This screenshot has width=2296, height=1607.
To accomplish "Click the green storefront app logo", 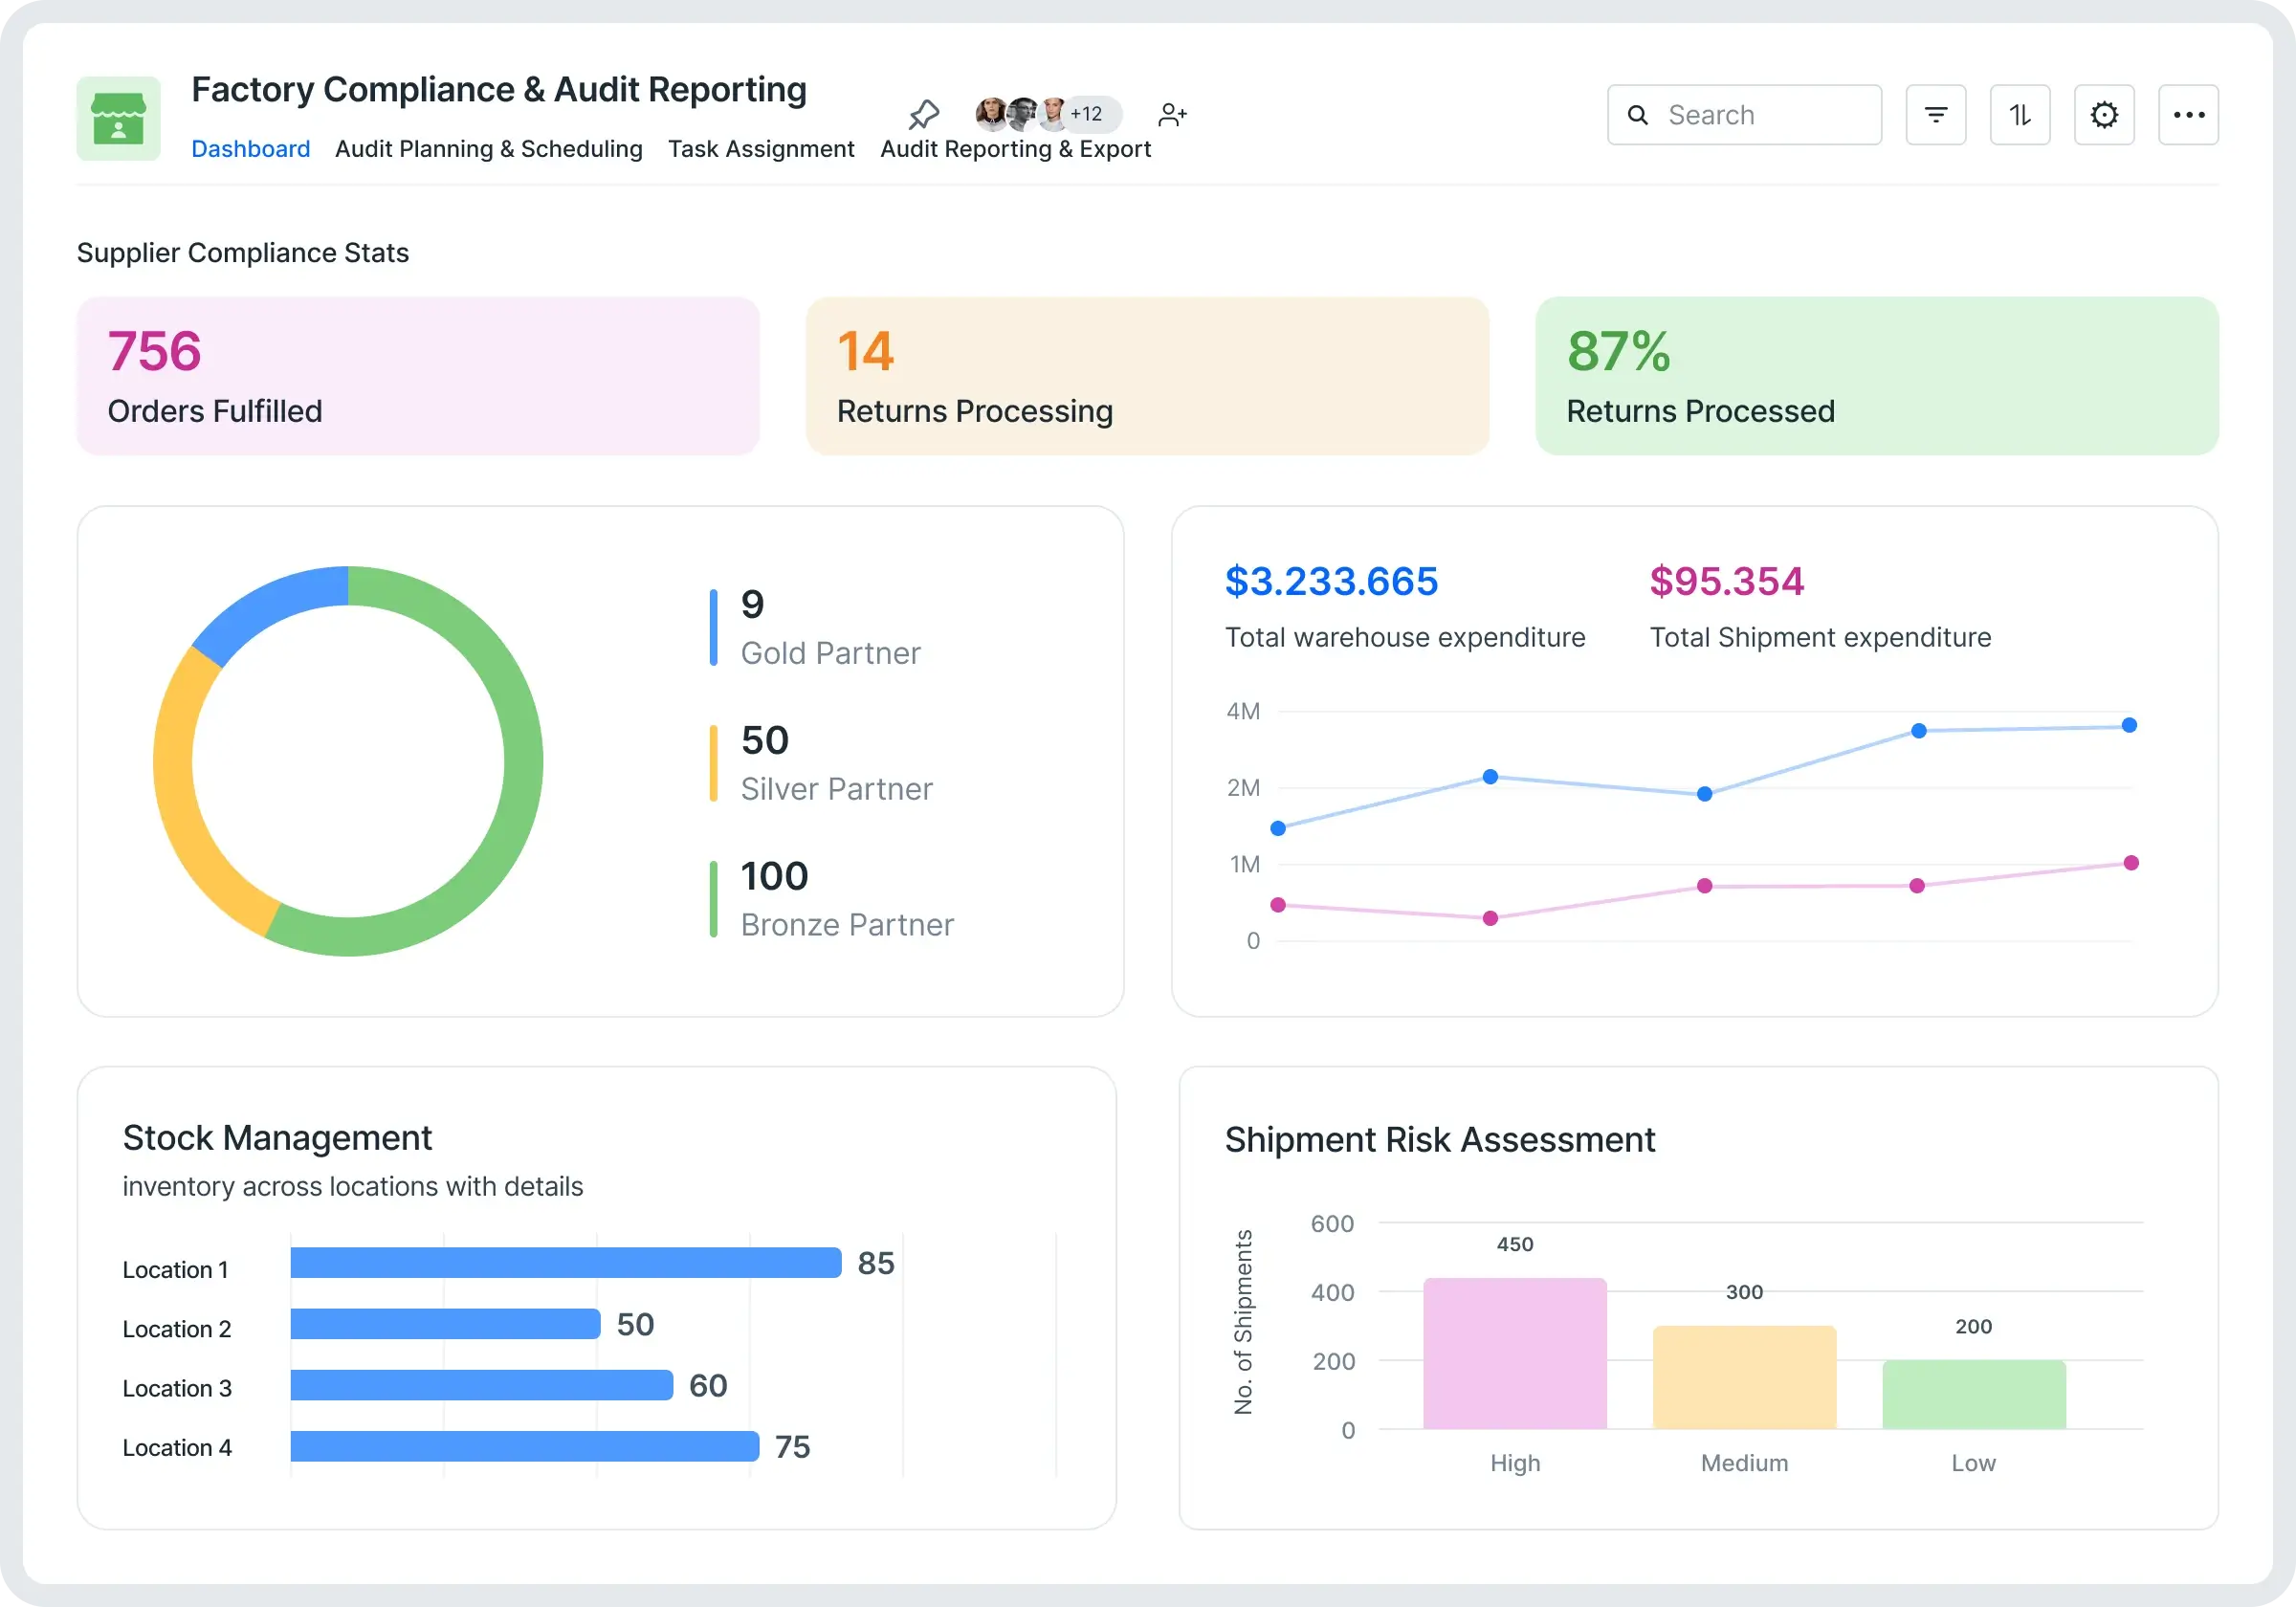I will pyautogui.click(x=118, y=118).
